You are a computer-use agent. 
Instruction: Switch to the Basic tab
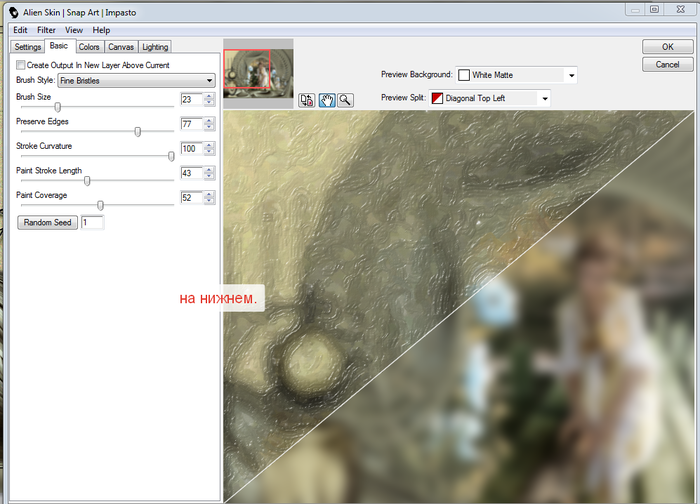pos(59,46)
